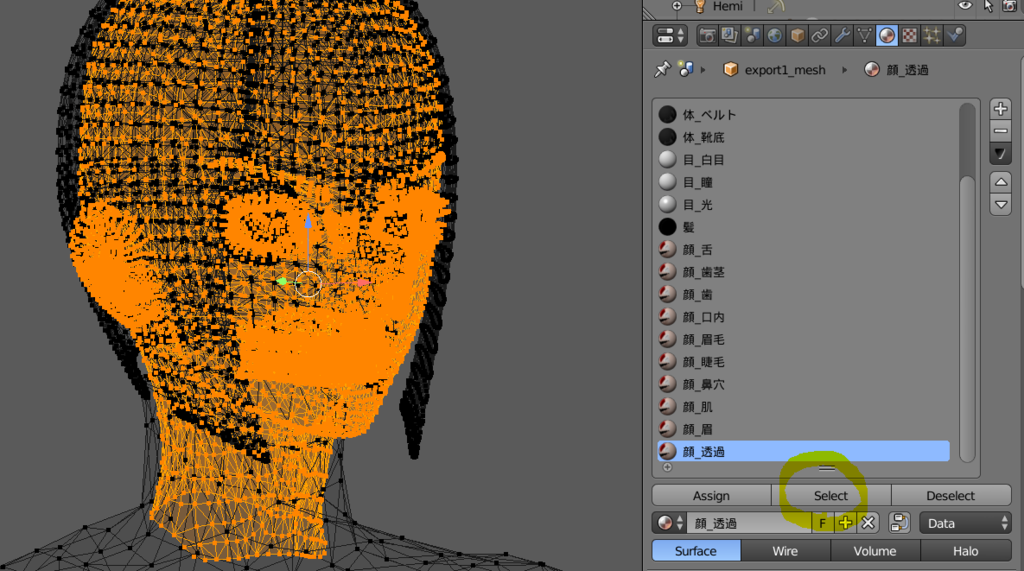Open the Texture properties tab (checker icon)
This screenshot has height=571, width=1024.
click(909, 35)
